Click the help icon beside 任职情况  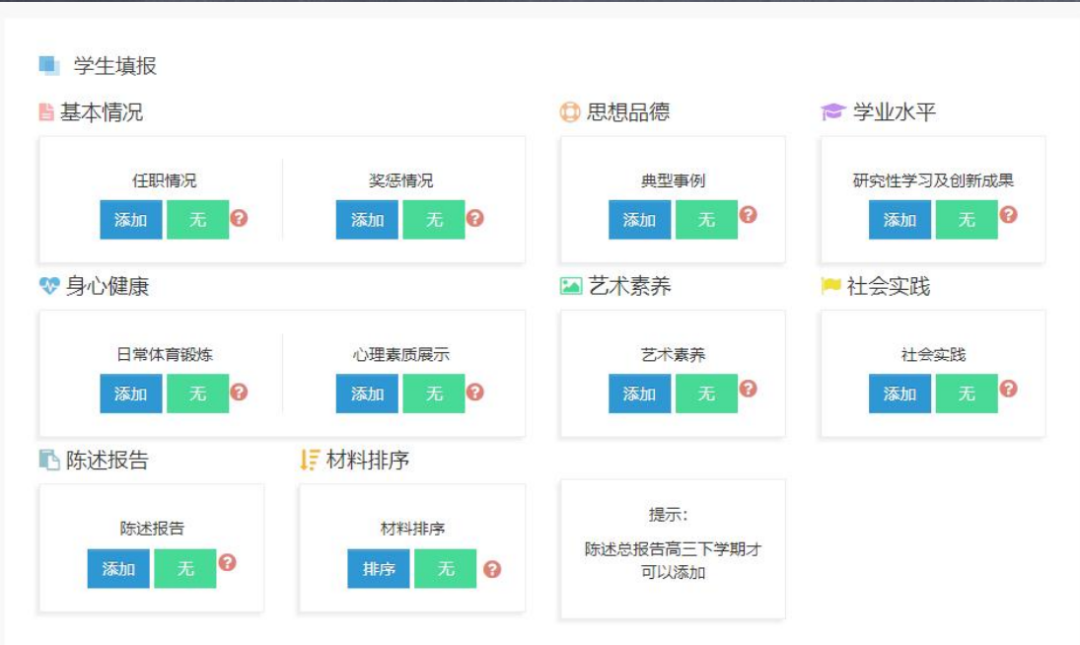coord(238,217)
